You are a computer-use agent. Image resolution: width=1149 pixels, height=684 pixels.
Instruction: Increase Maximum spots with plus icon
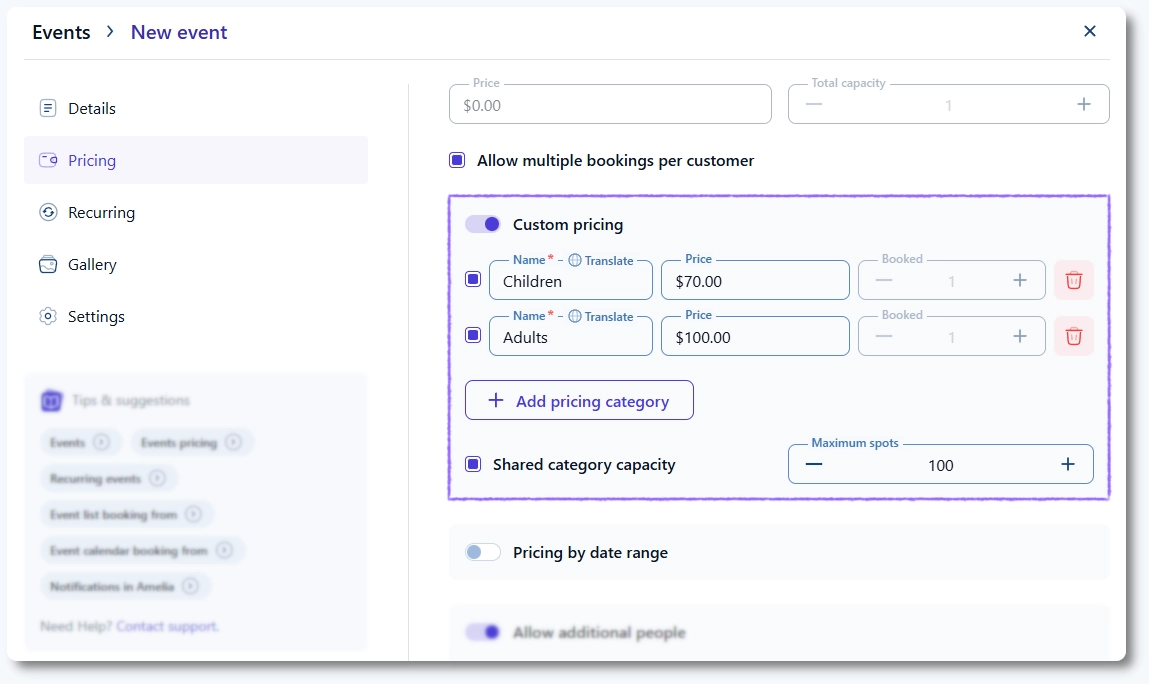(1067, 464)
